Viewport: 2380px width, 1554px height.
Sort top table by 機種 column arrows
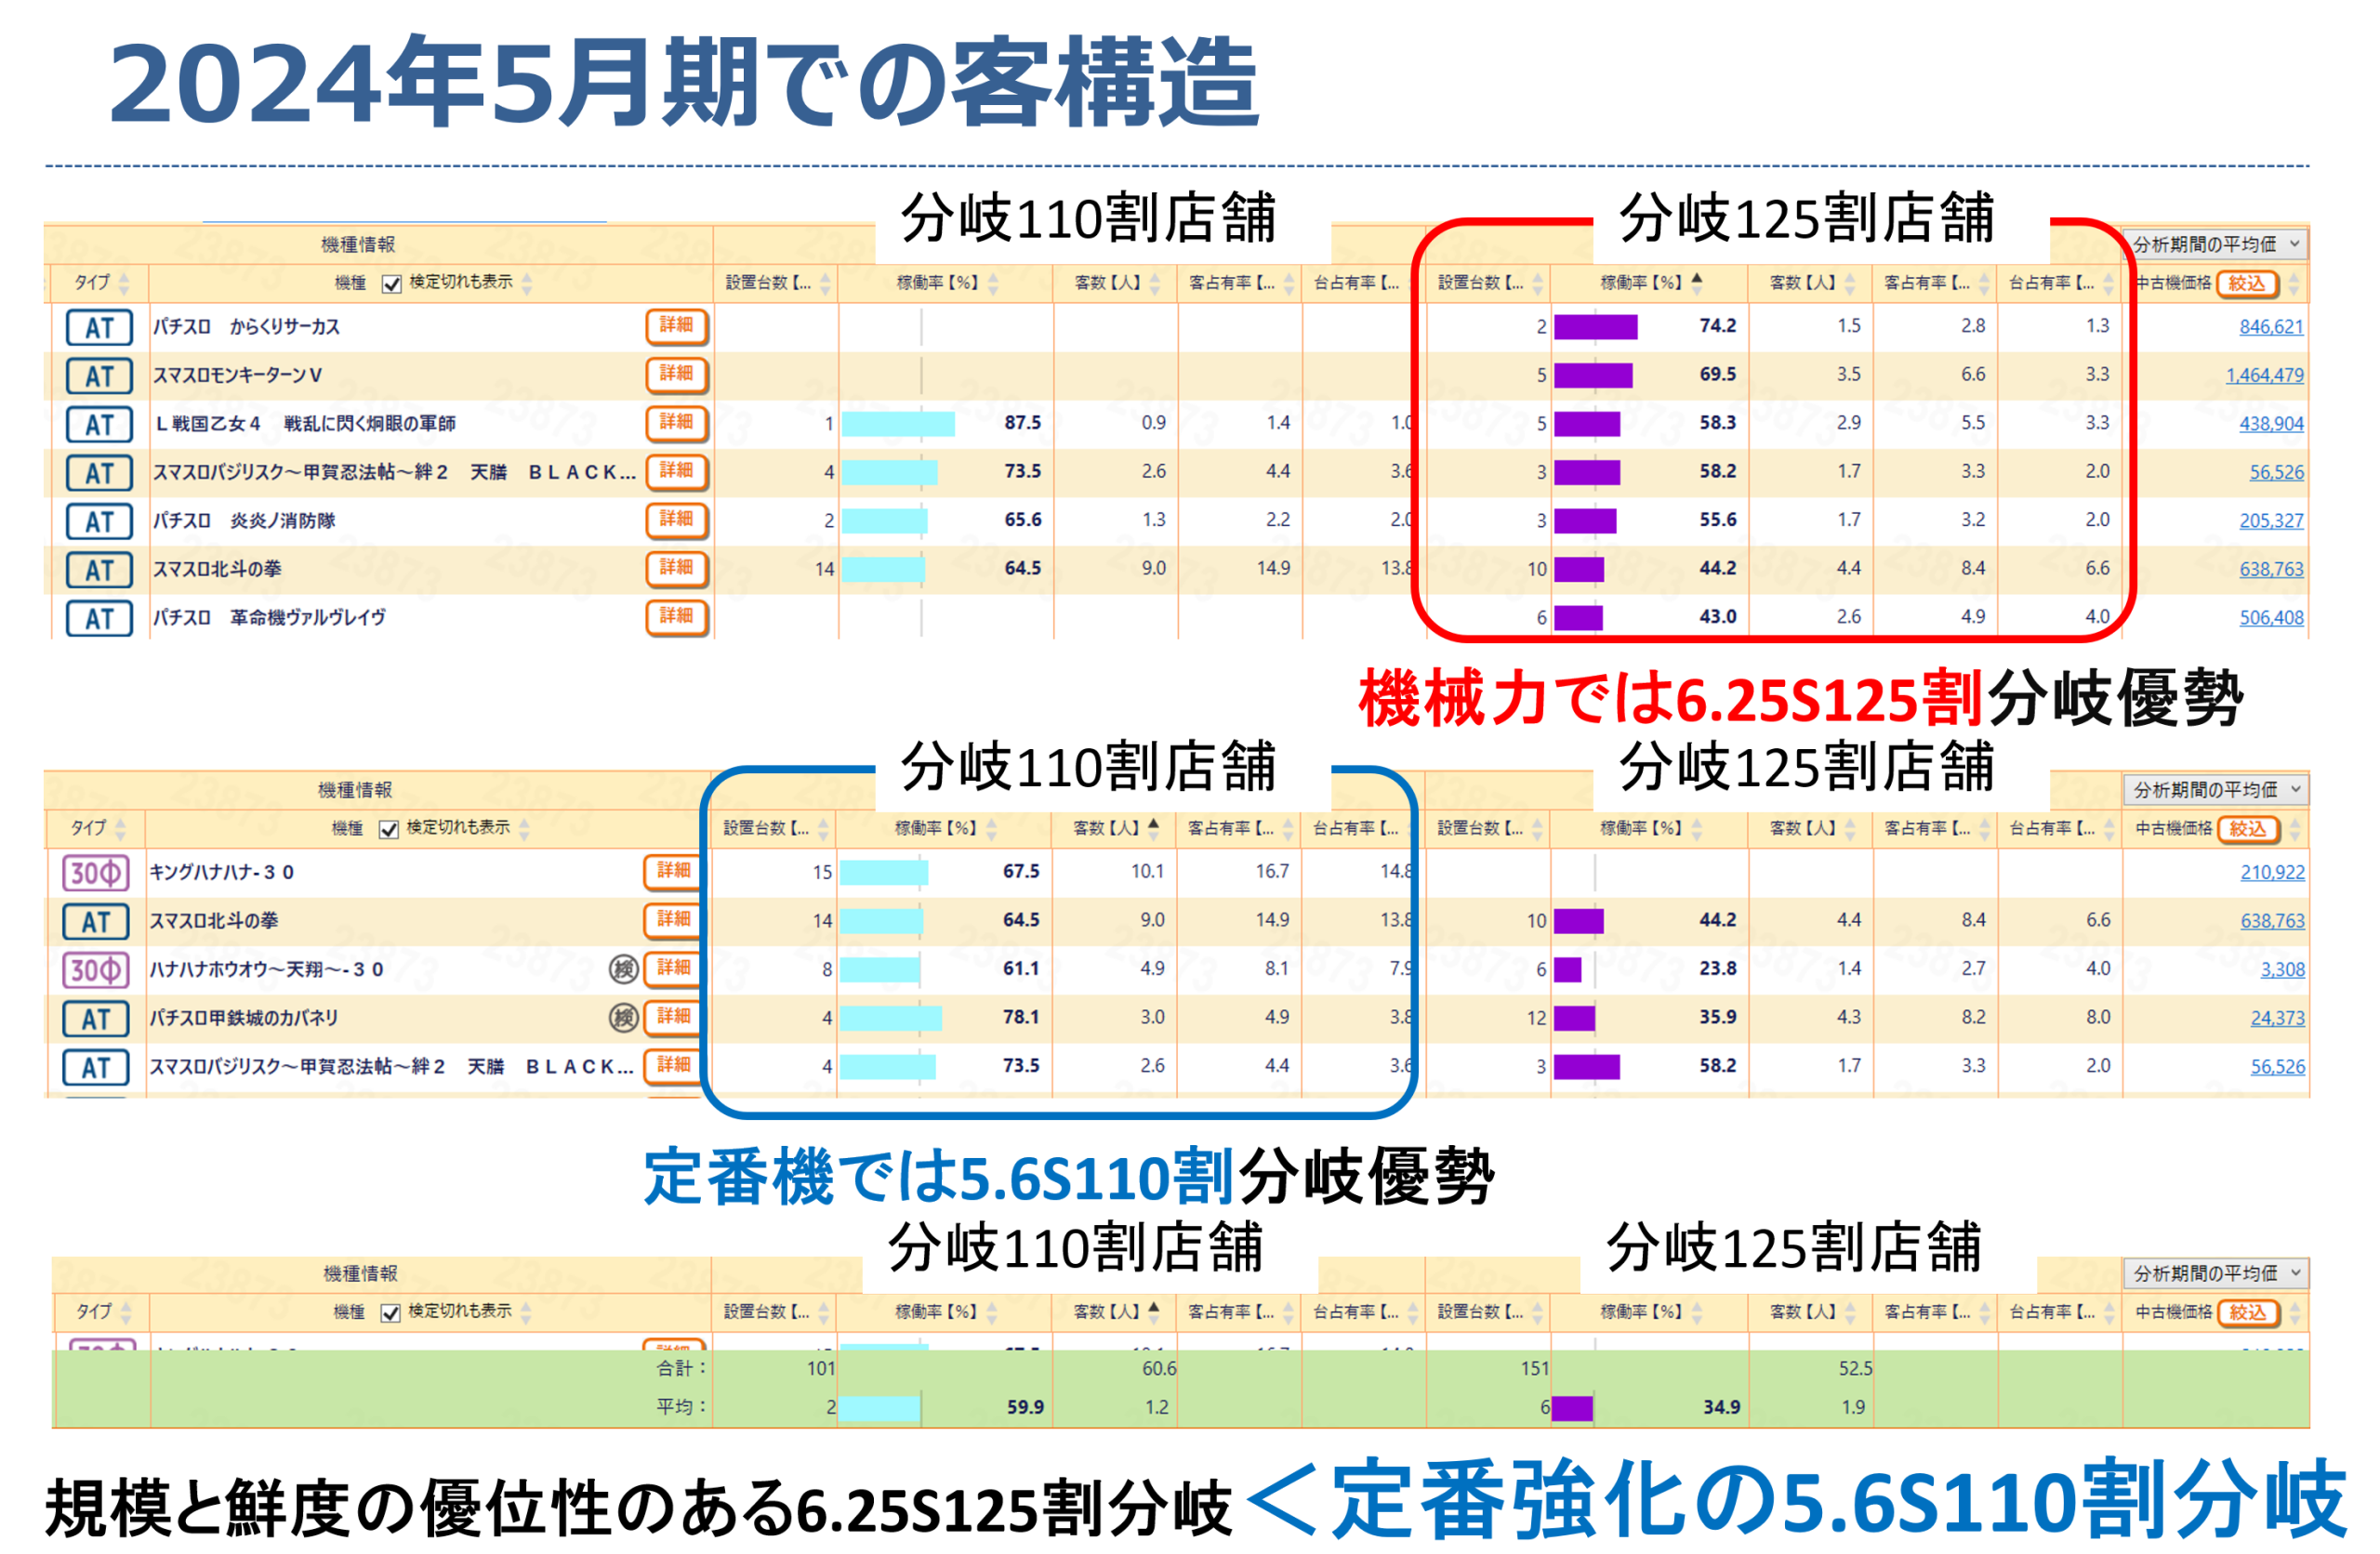coord(527,284)
